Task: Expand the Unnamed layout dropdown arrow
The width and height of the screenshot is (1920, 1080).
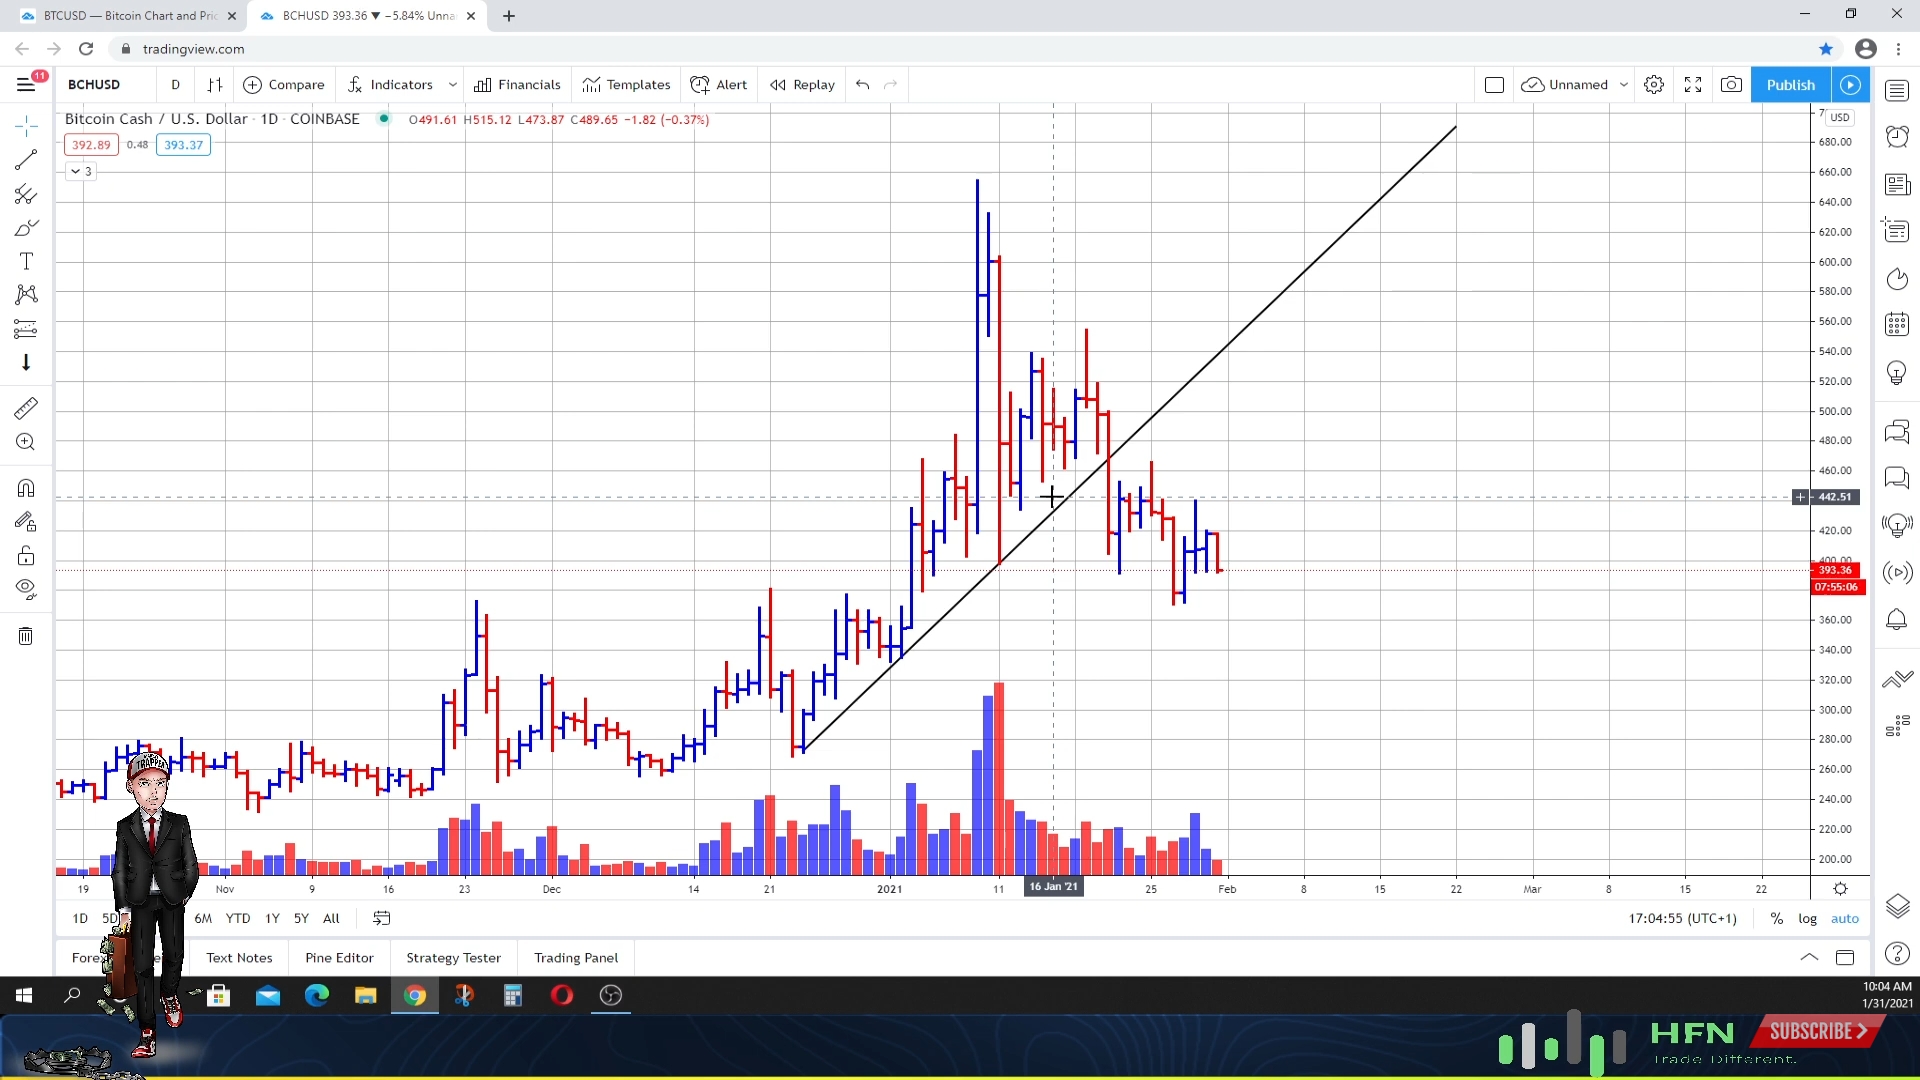Action: pos(1624,85)
